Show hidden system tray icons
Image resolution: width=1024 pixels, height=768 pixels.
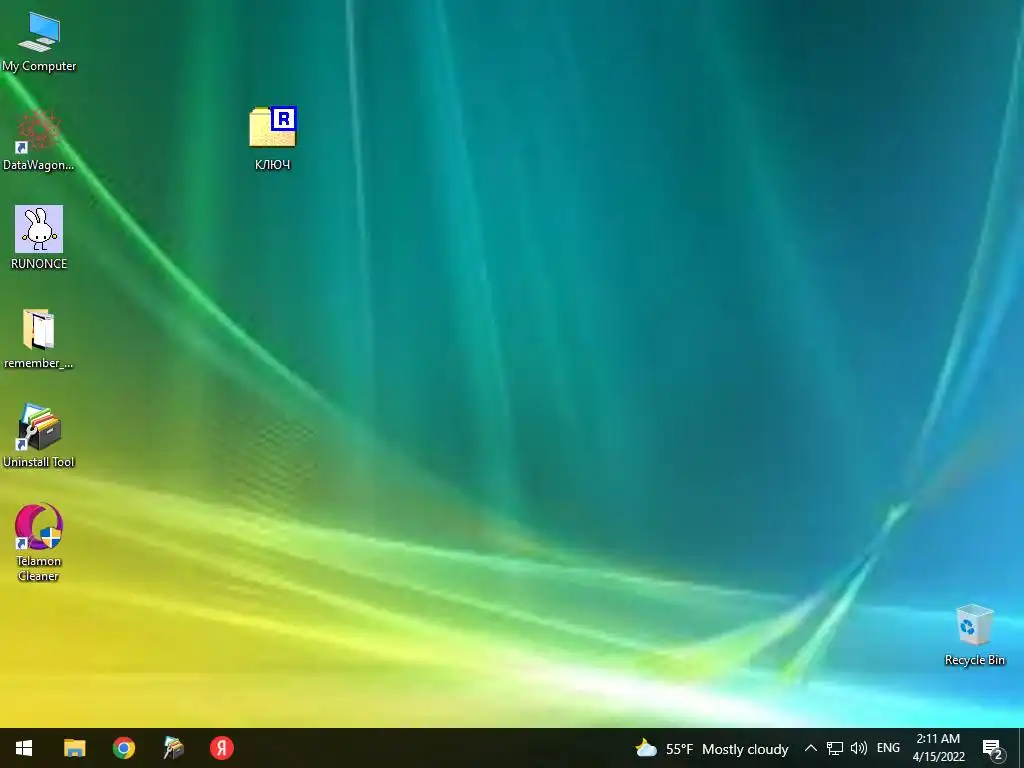[x=810, y=748]
